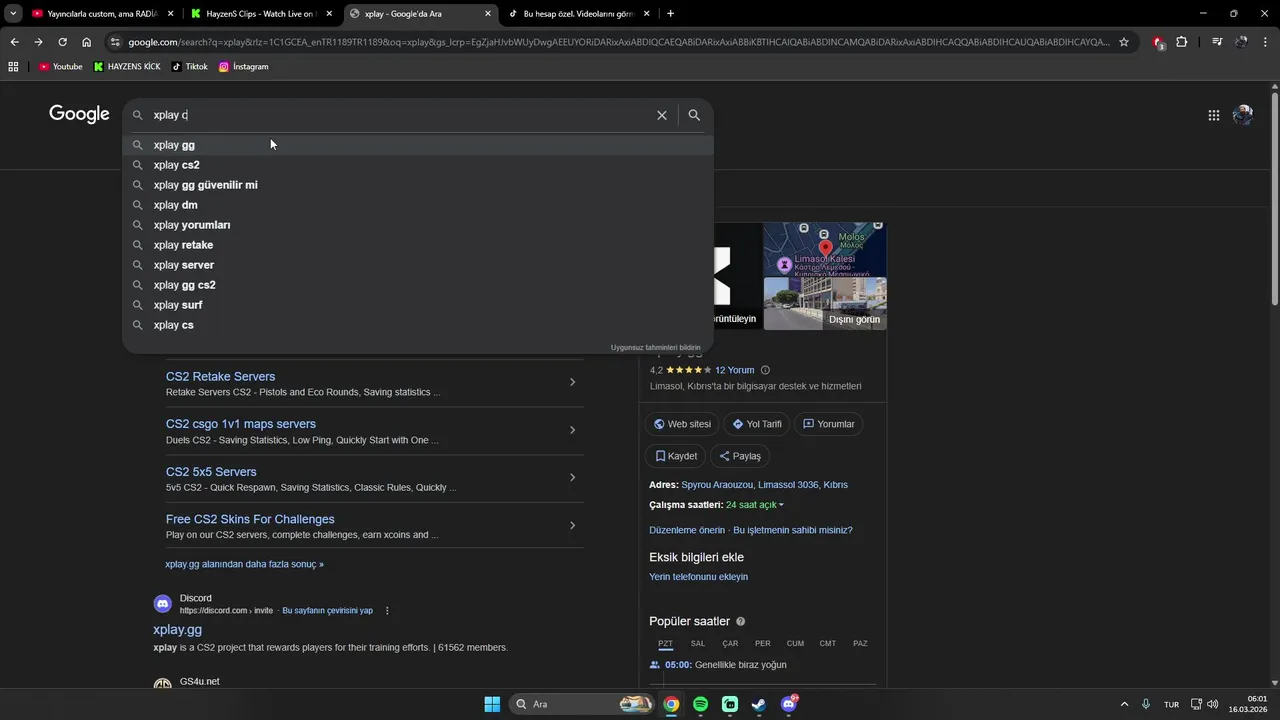Open 'xplay.gg alanından daha fazla sonuç' link

(244, 564)
